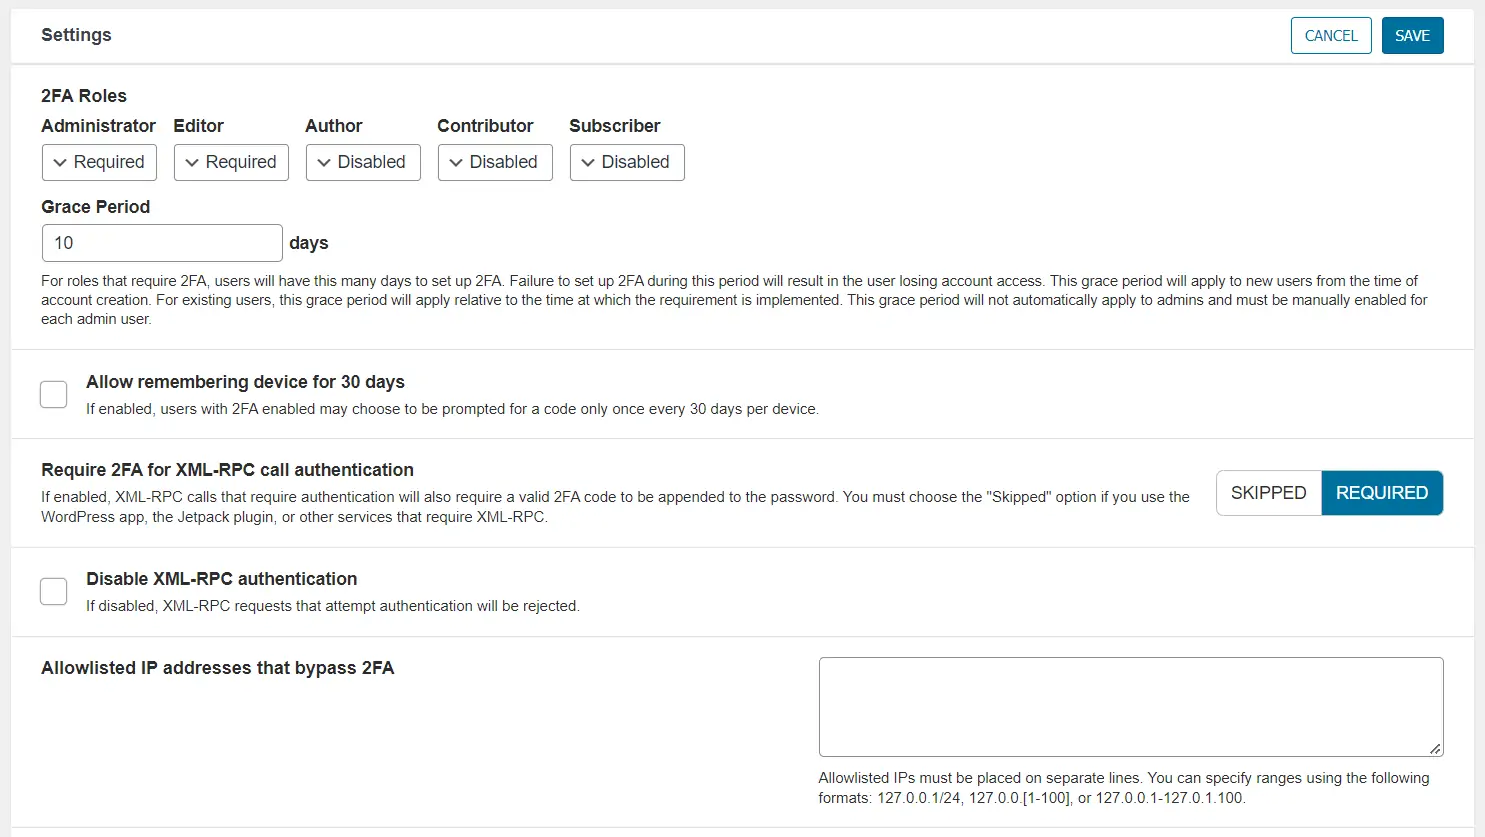Focus the Grace Period days field
1485x837 pixels.
click(x=162, y=243)
